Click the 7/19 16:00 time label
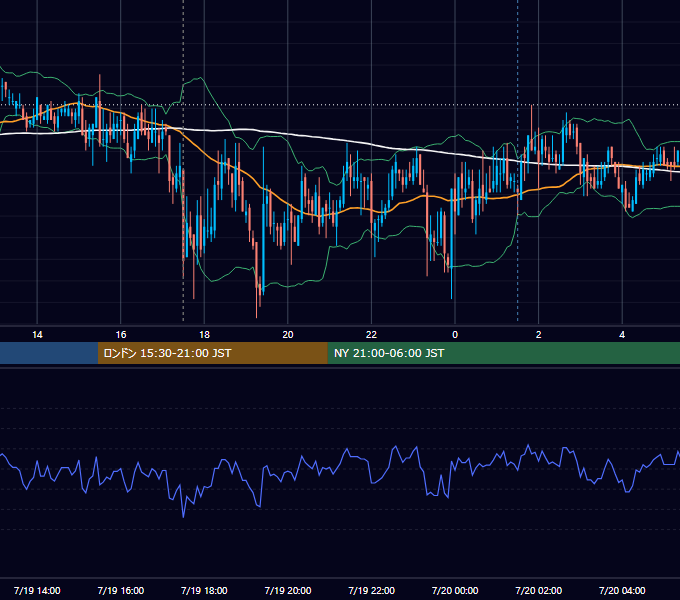The height and width of the screenshot is (600, 680). point(121,590)
